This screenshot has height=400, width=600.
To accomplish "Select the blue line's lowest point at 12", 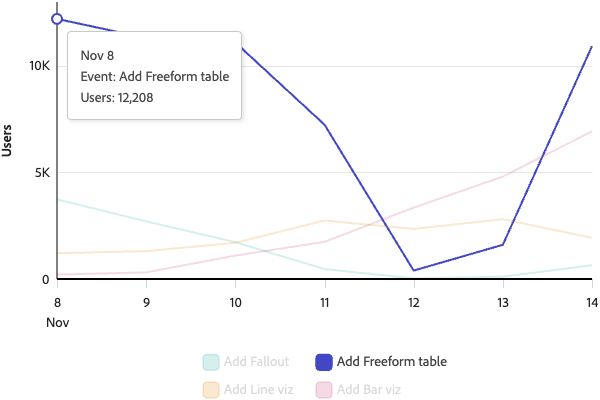I will (414, 270).
